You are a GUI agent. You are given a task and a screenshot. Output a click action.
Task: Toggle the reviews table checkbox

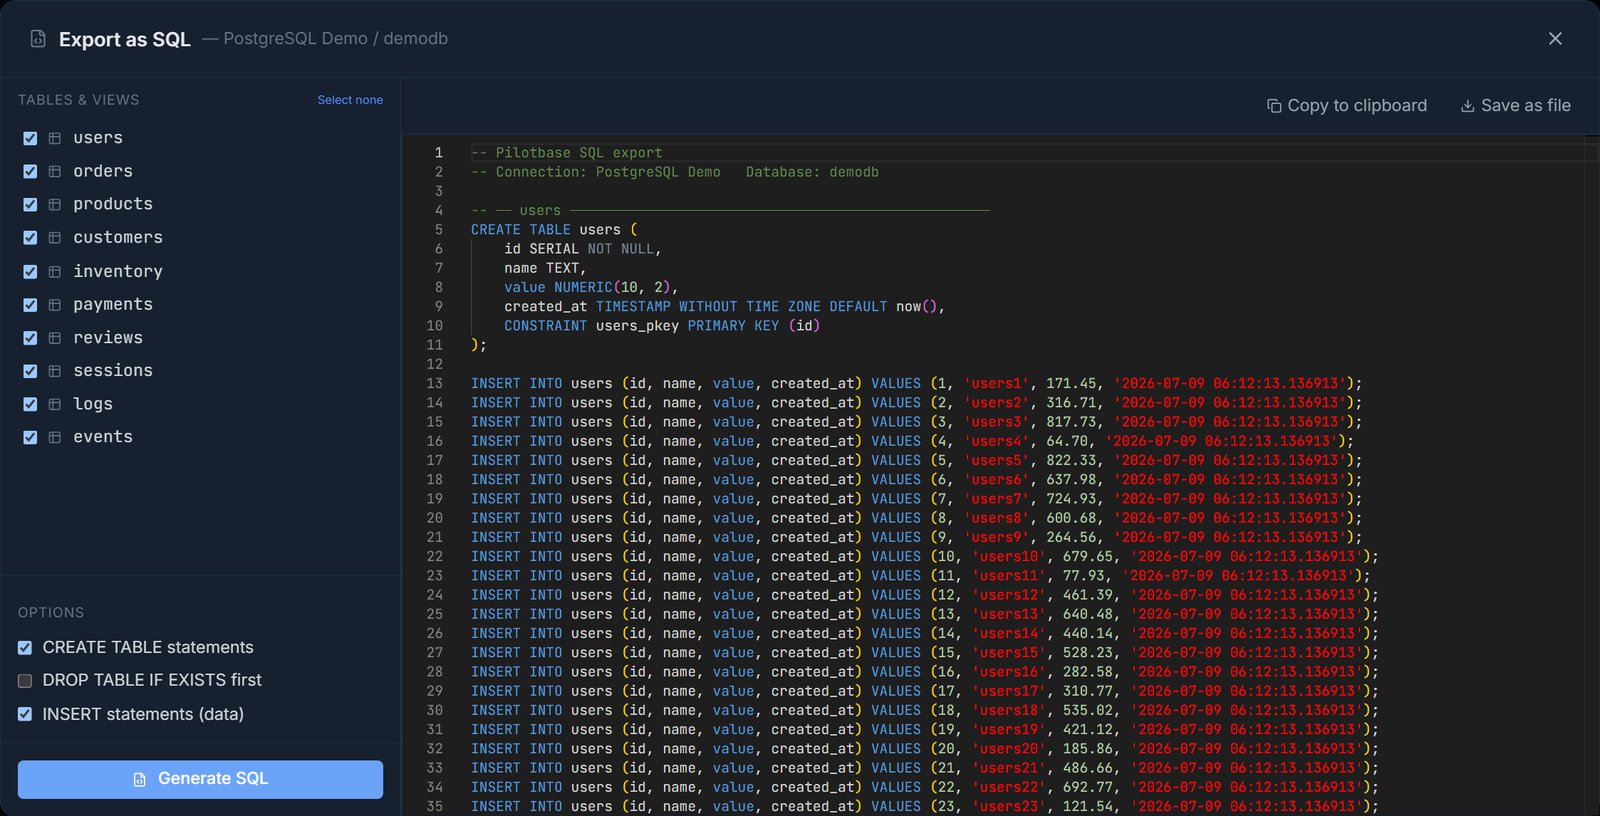(x=30, y=338)
